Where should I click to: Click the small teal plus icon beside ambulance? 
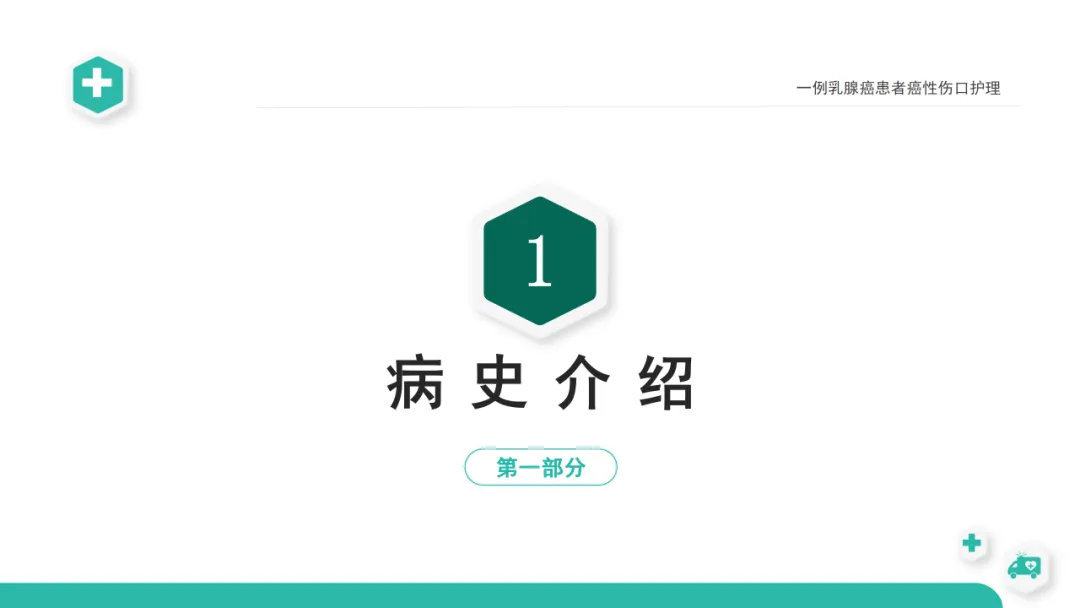pos(972,543)
